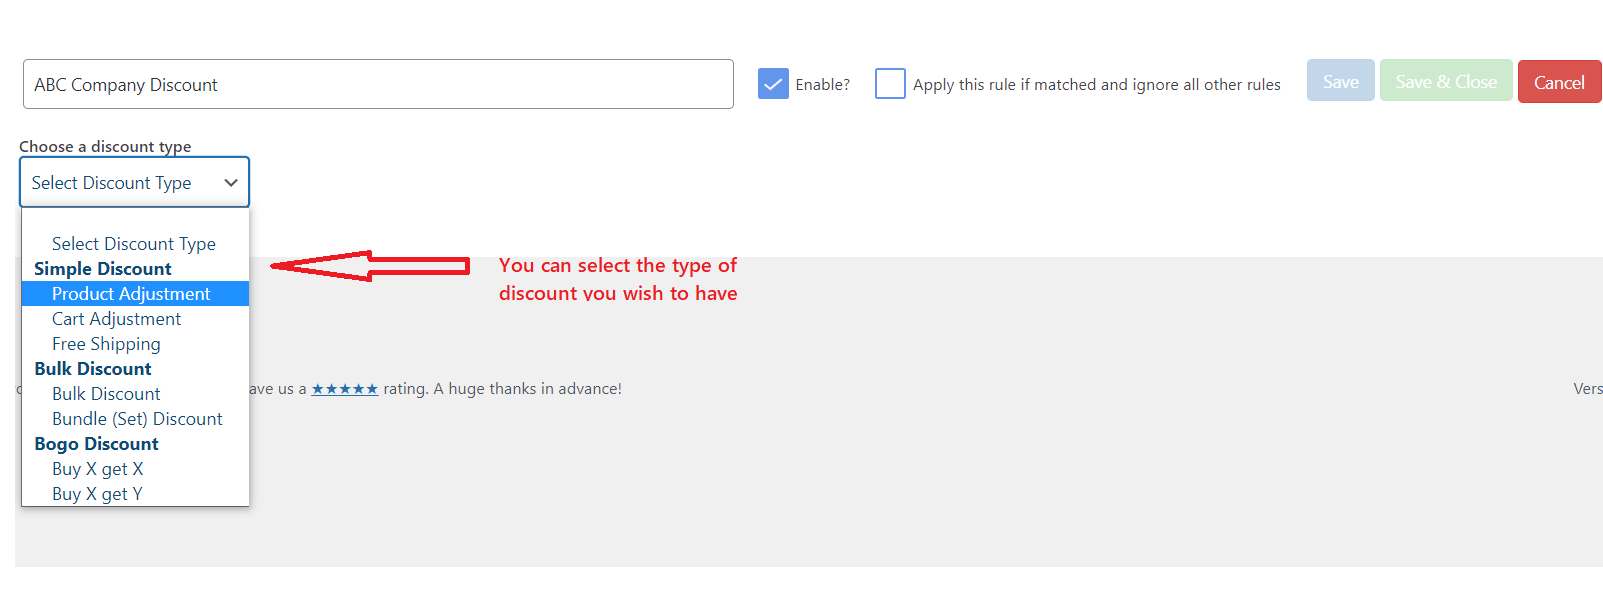Select the Bulk Discount option

(x=106, y=394)
